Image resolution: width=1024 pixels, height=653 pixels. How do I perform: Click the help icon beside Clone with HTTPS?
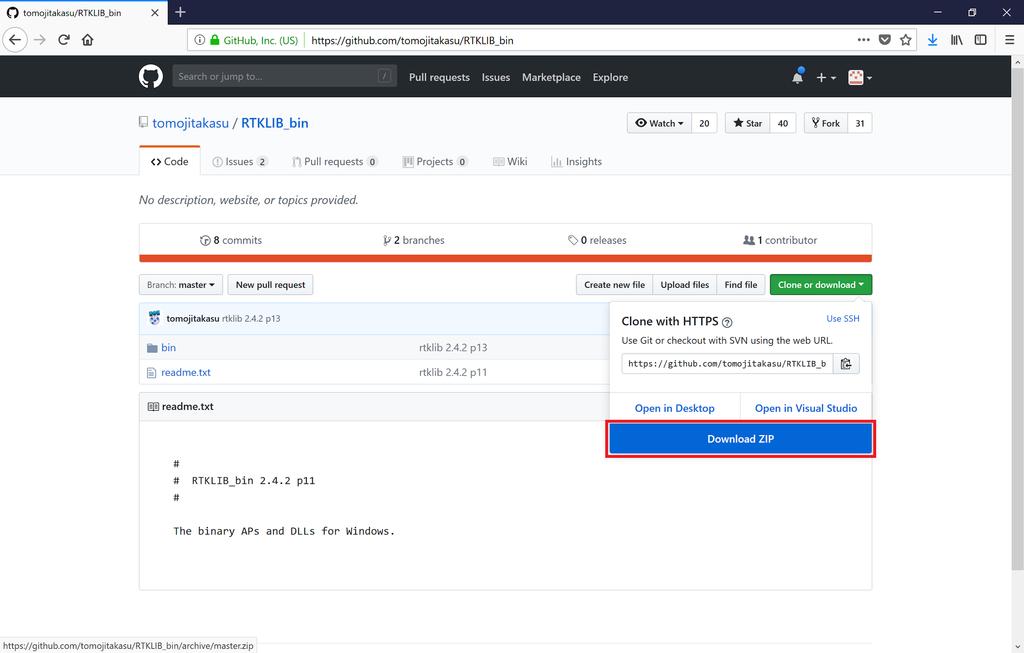coord(727,322)
